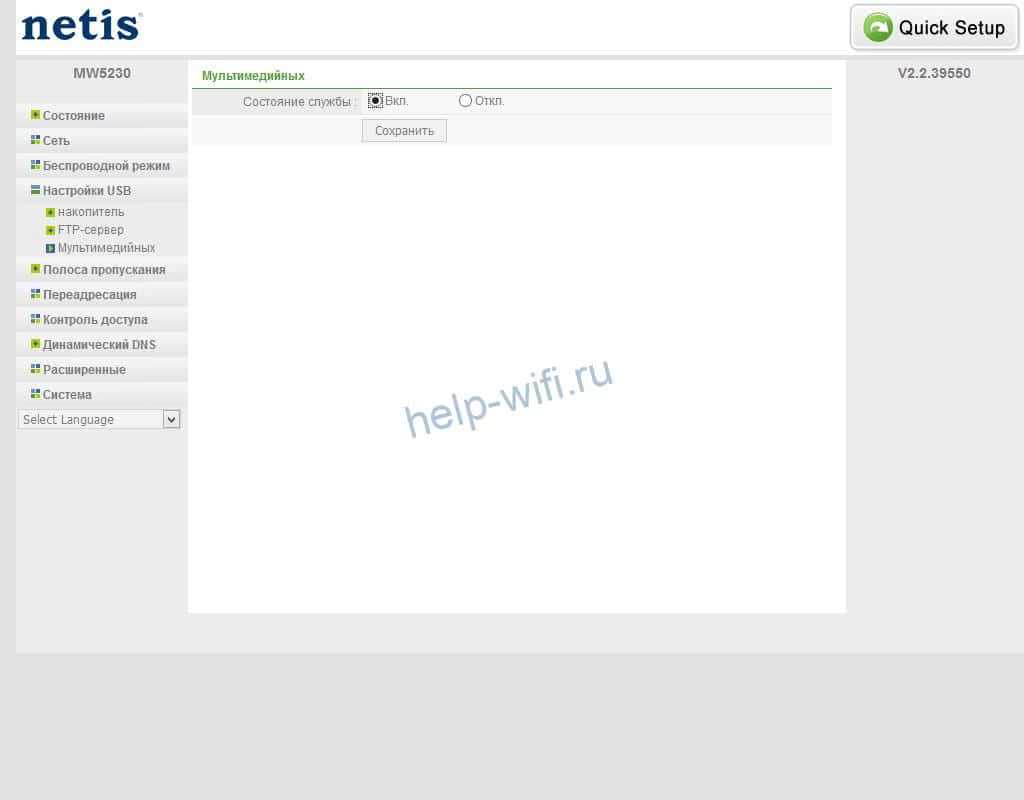This screenshot has width=1024, height=800.
Task: Click the grid icon beside Сеть
Action: pyautogui.click(x=35, y=140)
